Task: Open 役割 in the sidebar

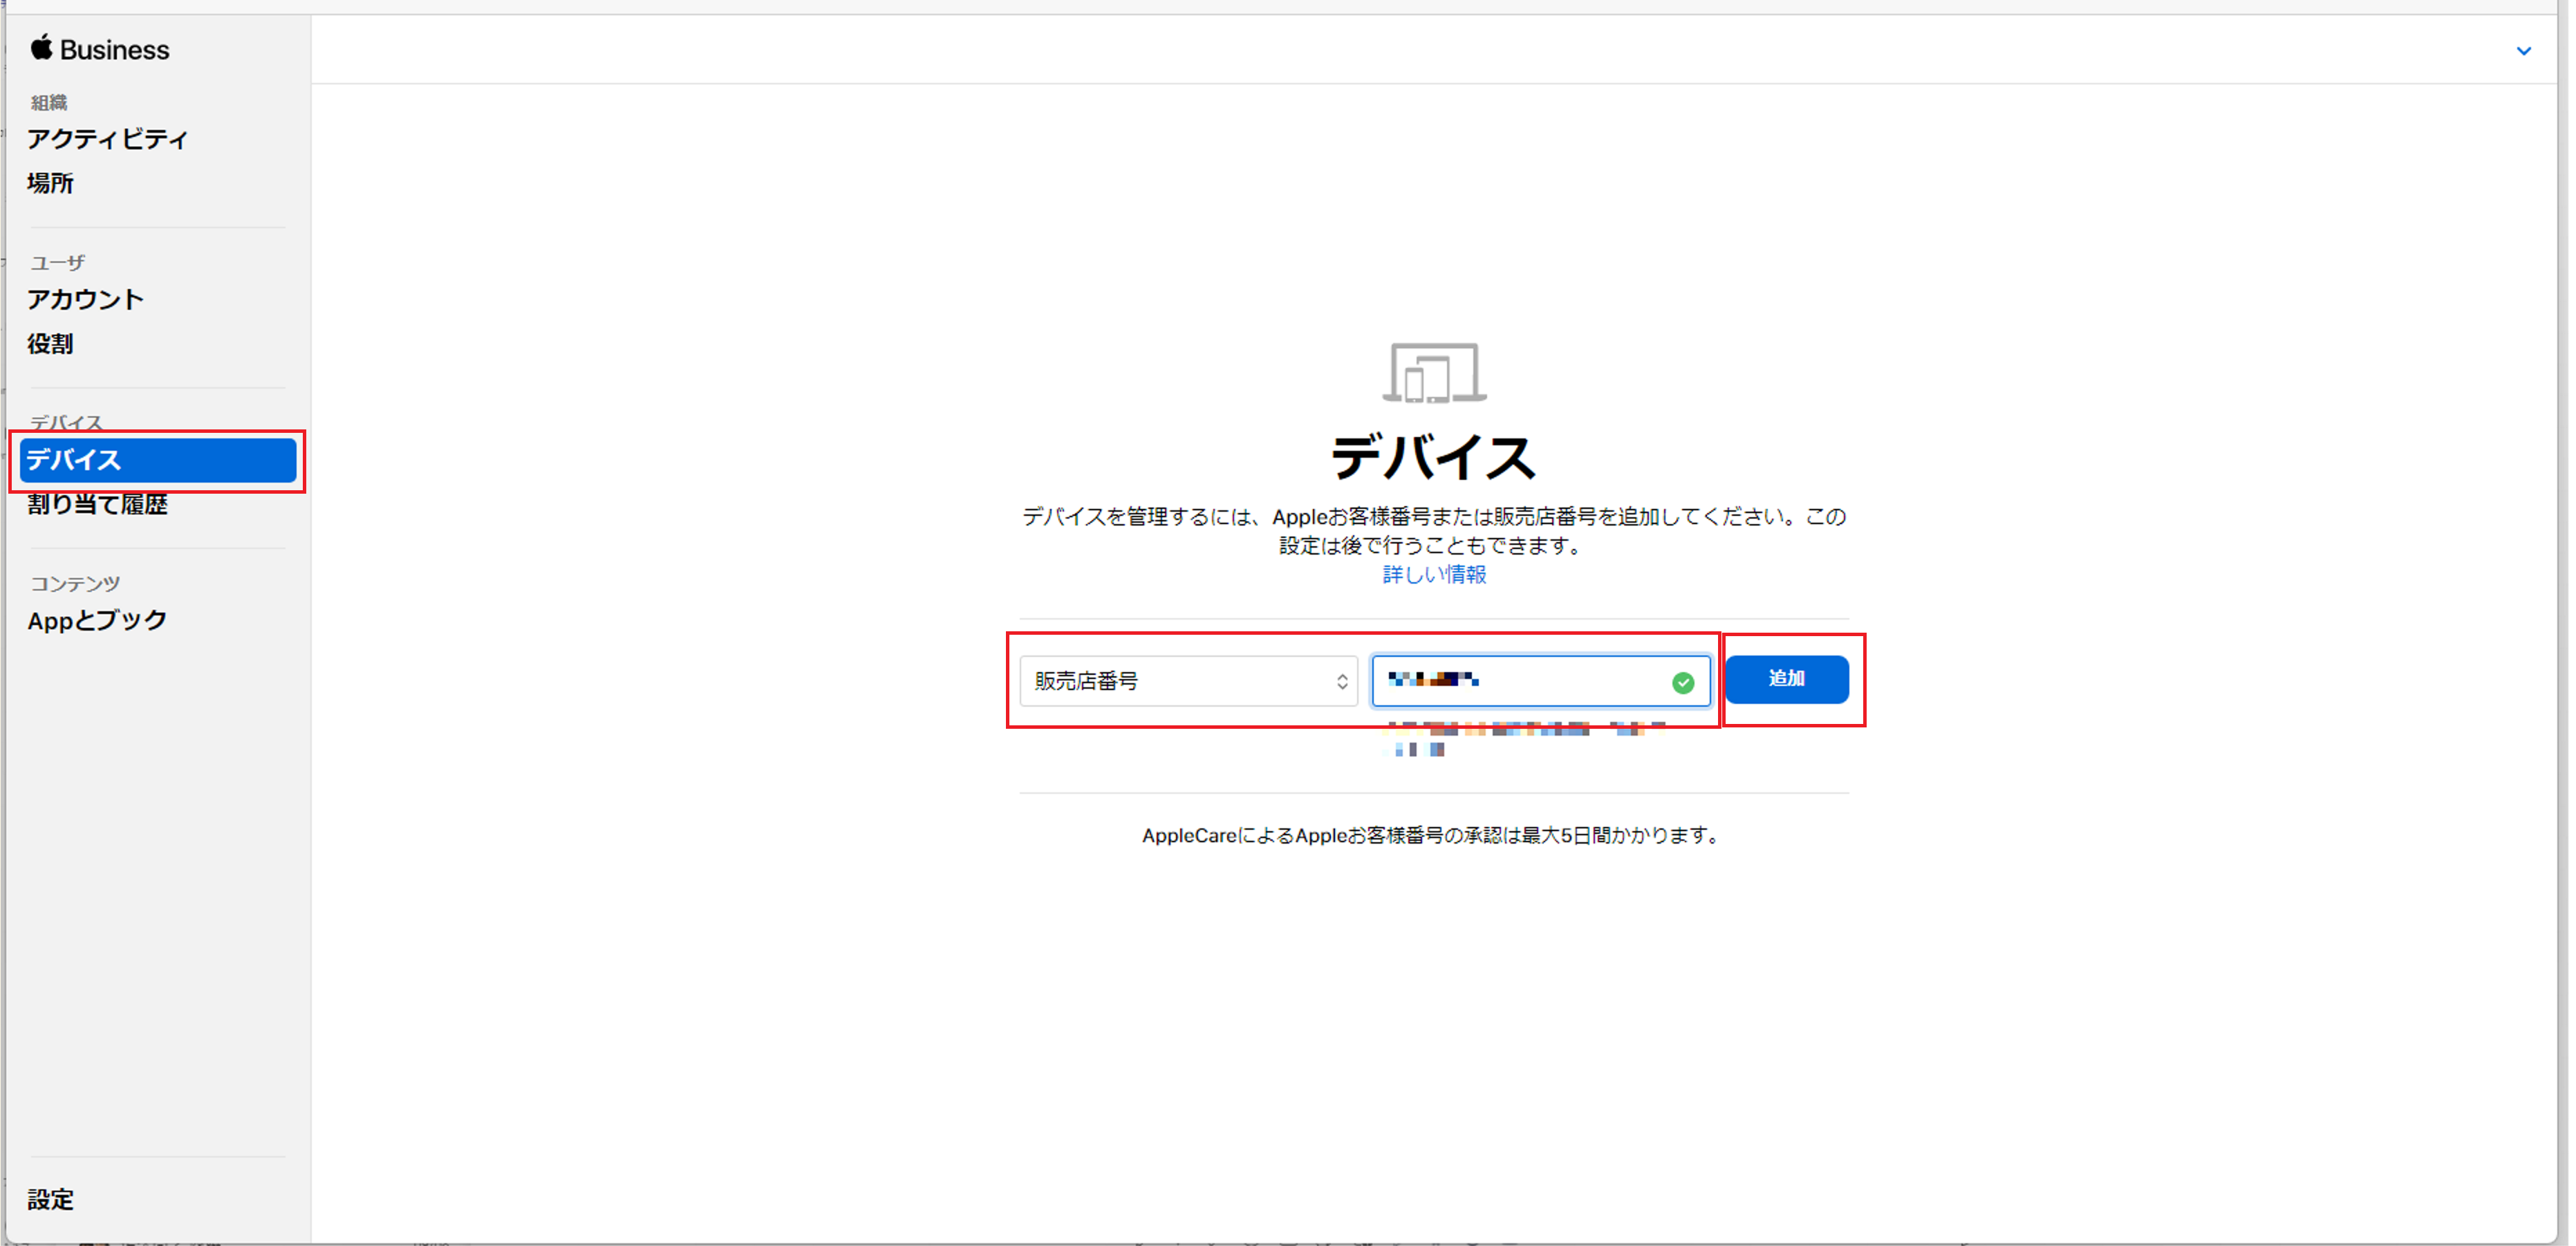Action: pos(50,344)
